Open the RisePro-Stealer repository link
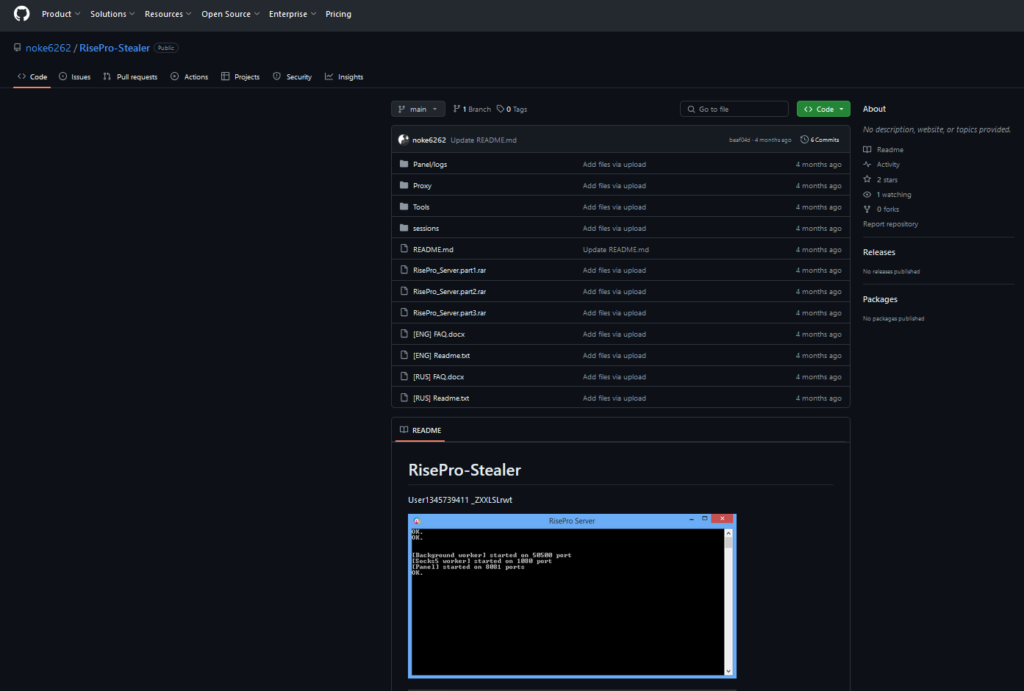This screenshot has width=1024, height=691. point(114,48)
